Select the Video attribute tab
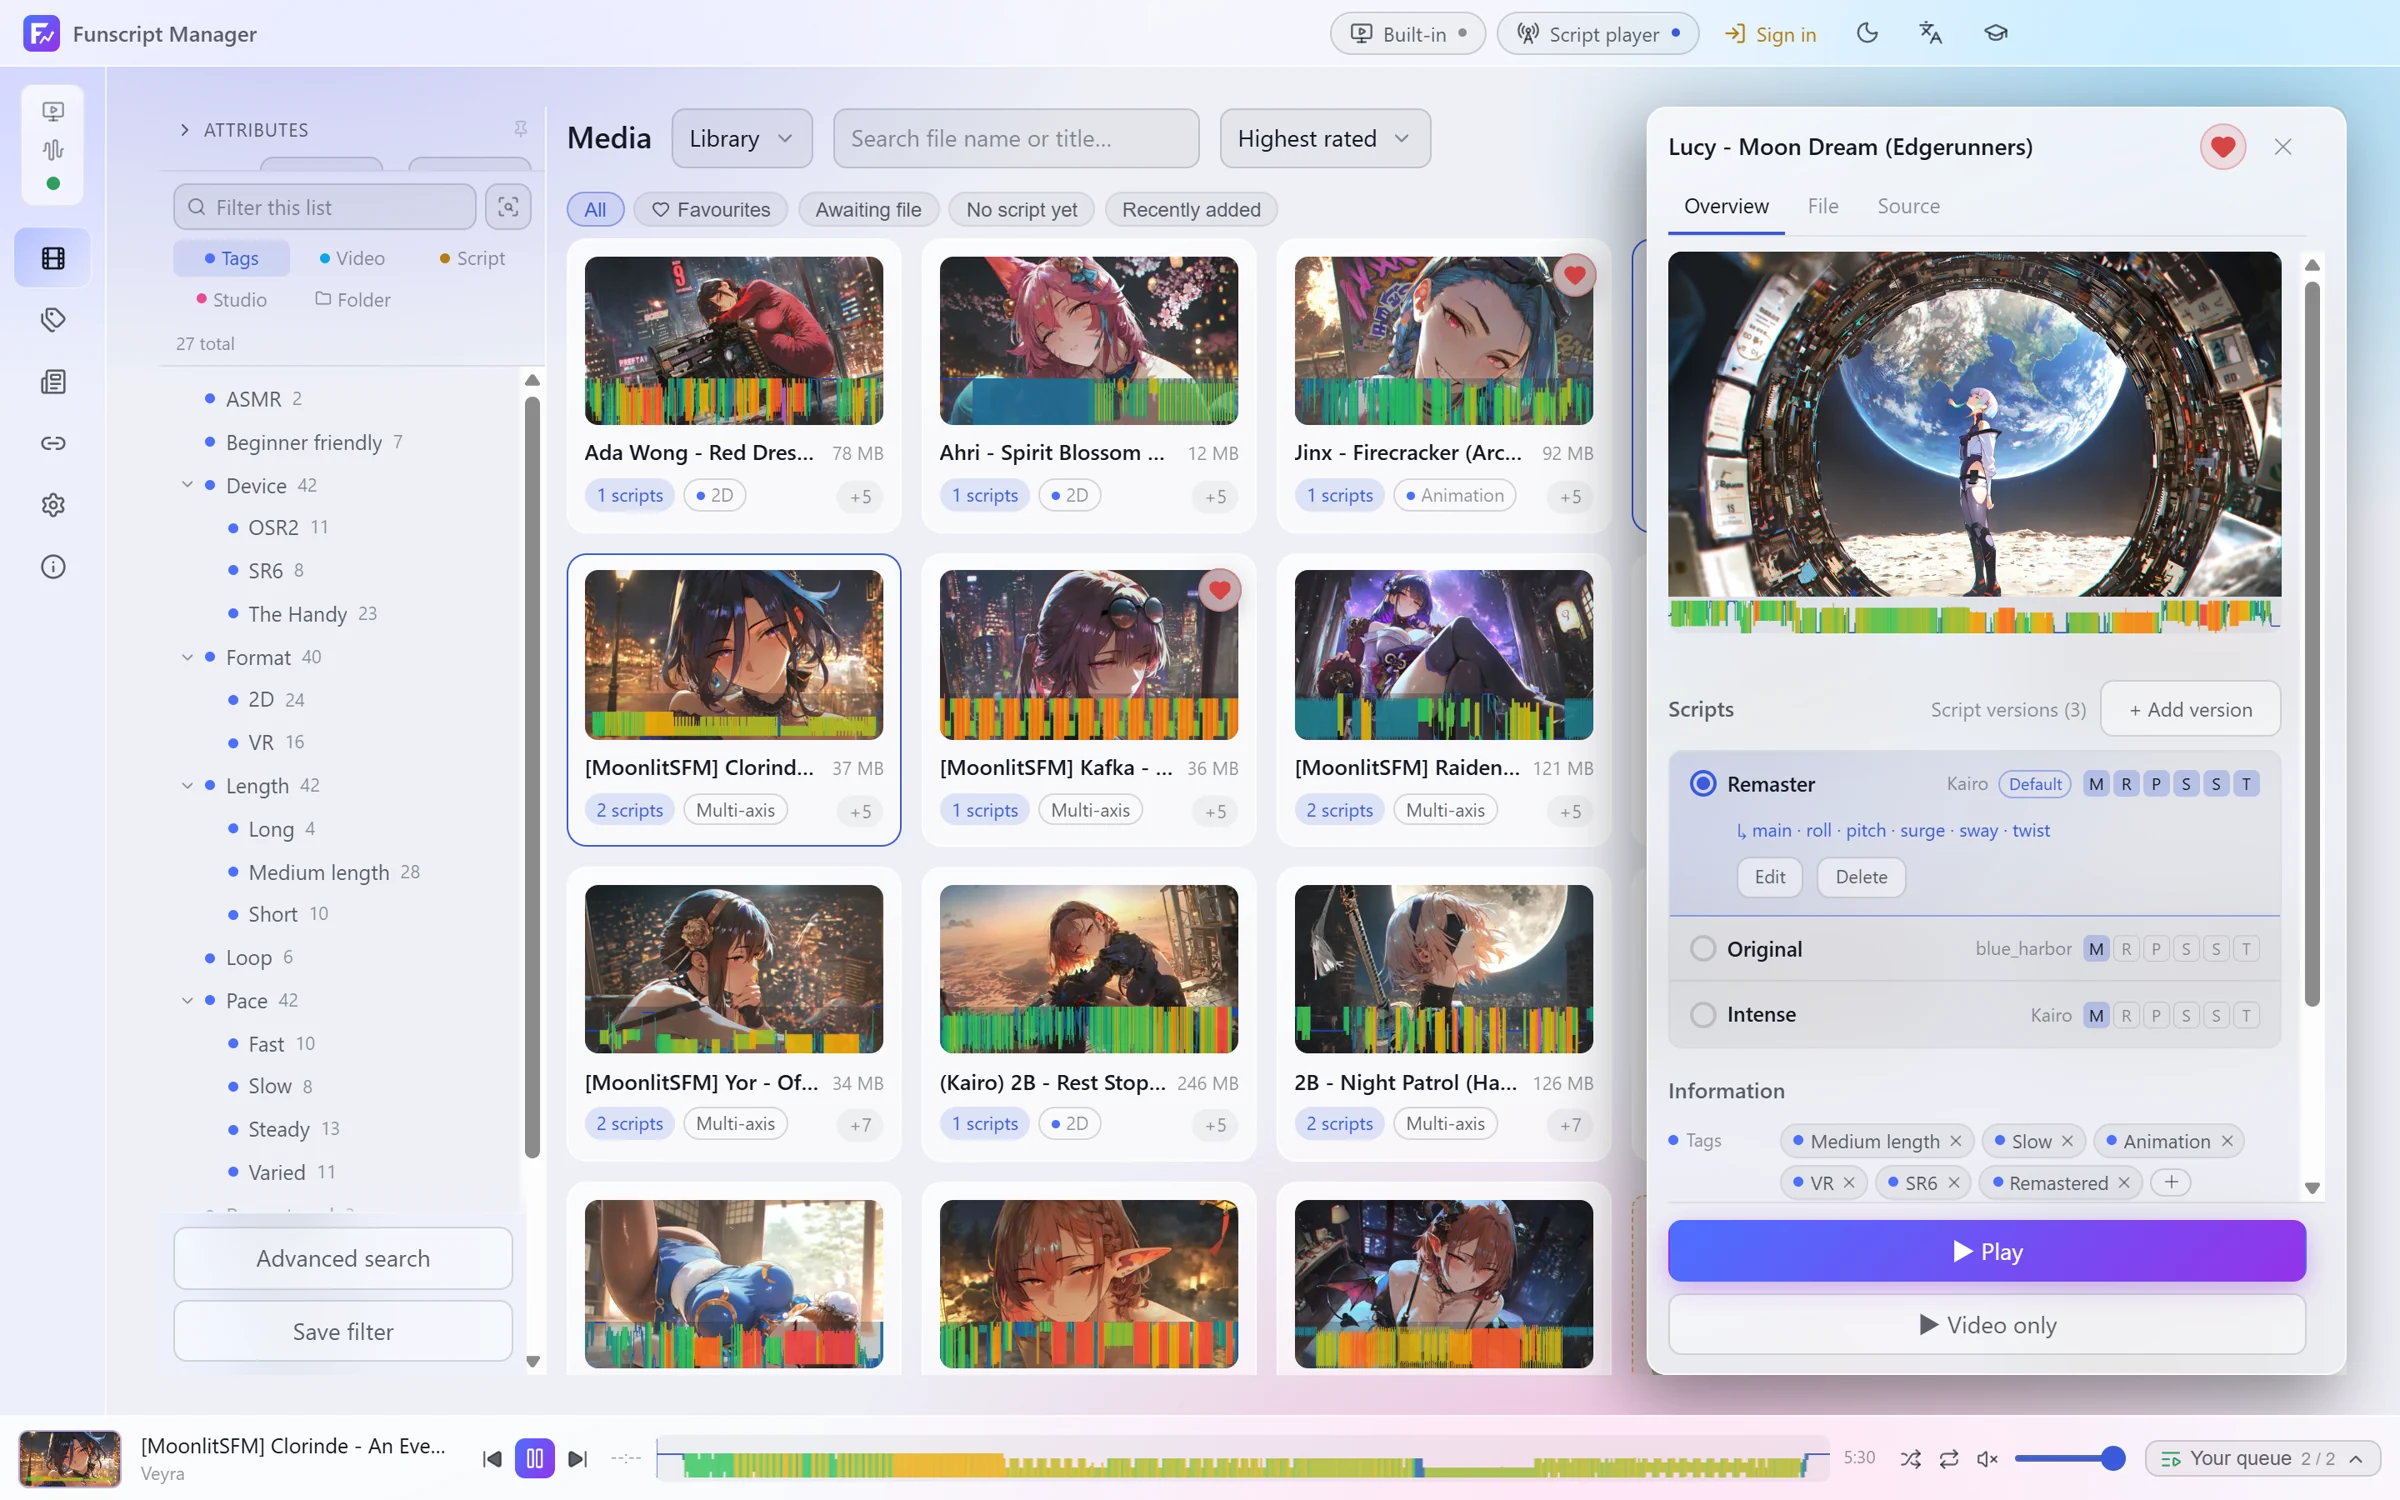This screenshot has width=2400, height=1500. point(351,258)
